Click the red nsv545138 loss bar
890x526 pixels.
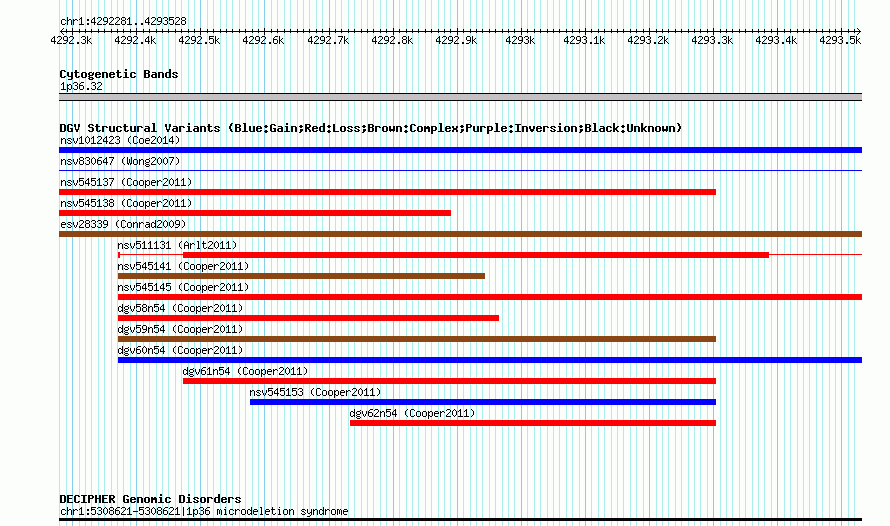point(255,213)
